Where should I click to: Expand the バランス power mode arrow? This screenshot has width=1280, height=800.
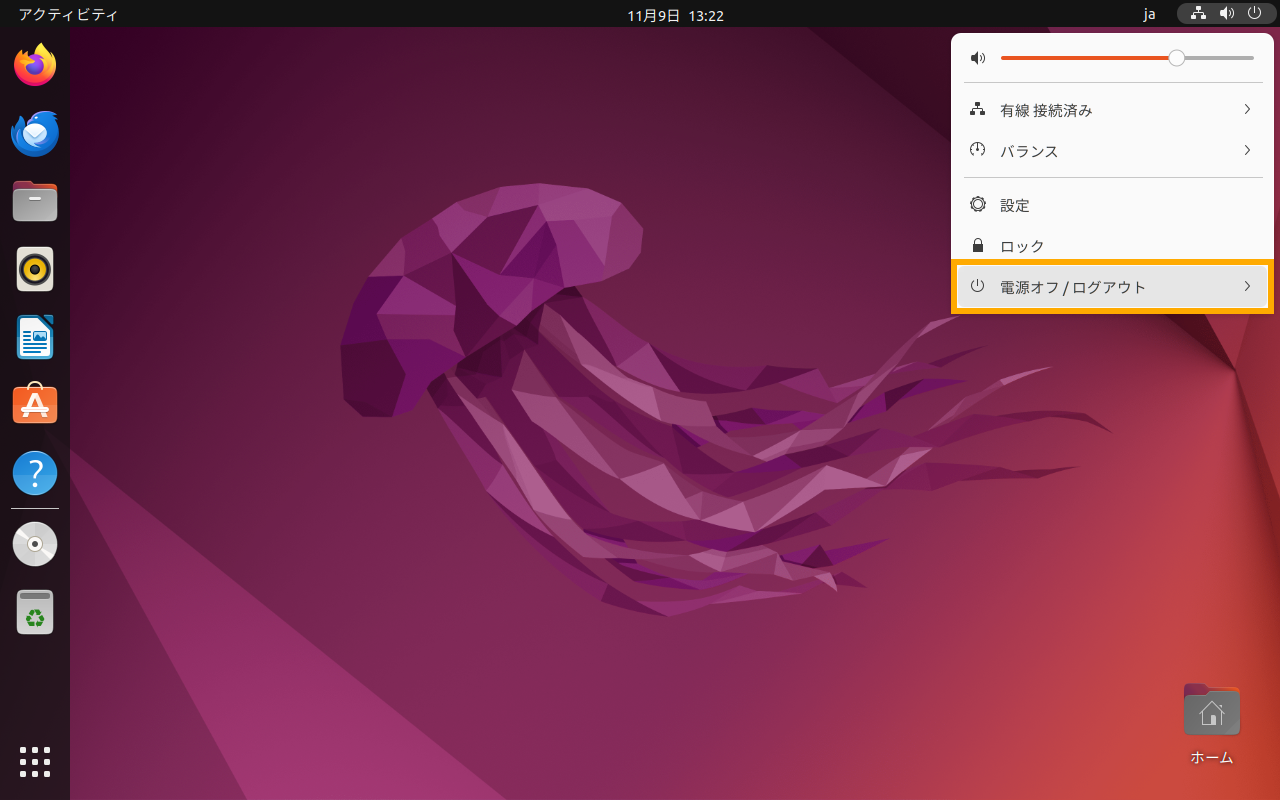(1247, 150)
